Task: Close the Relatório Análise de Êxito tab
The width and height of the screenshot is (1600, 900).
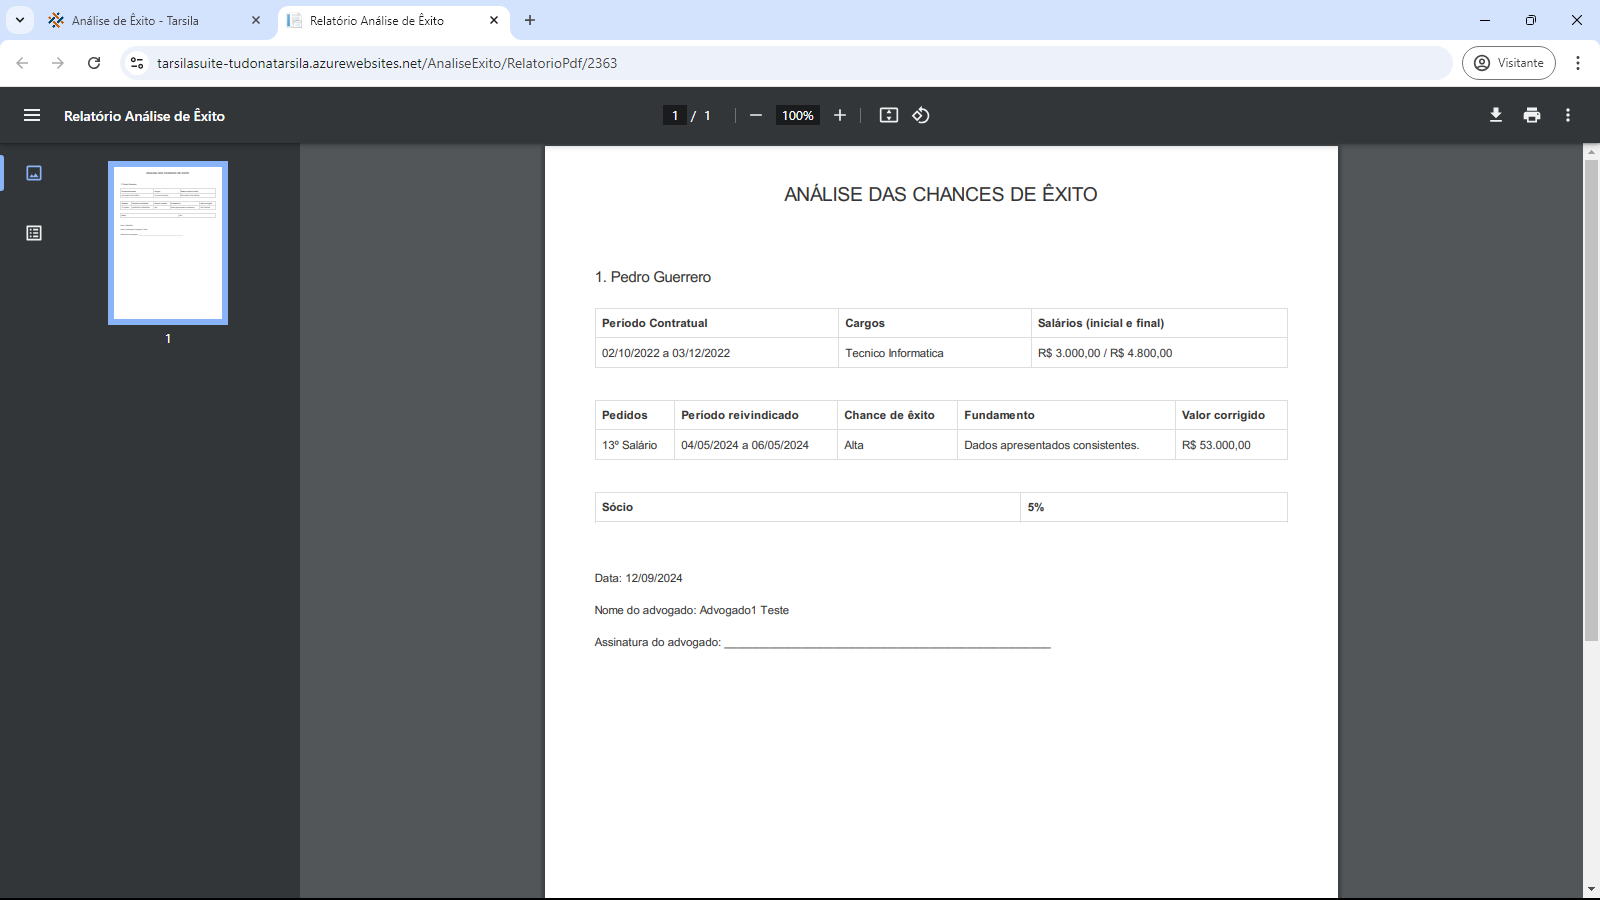Action: (494, 20)
